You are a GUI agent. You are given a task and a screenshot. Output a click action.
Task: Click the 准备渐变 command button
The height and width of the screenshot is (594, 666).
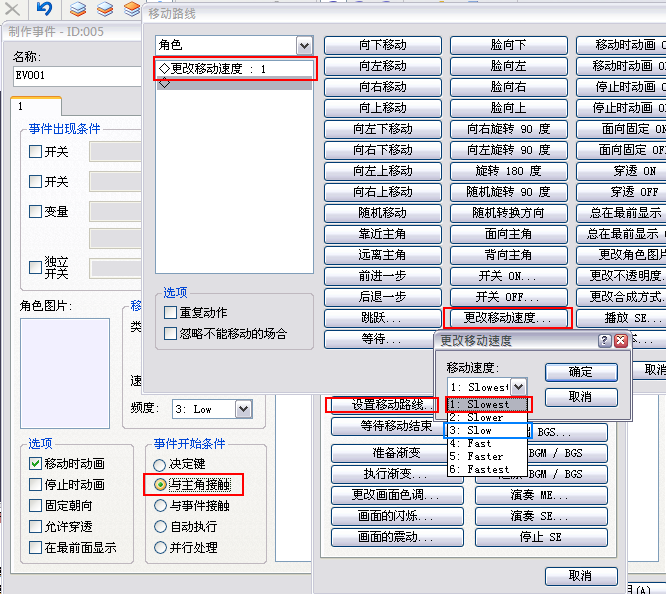pyautogui.click(x=389, y=453)
